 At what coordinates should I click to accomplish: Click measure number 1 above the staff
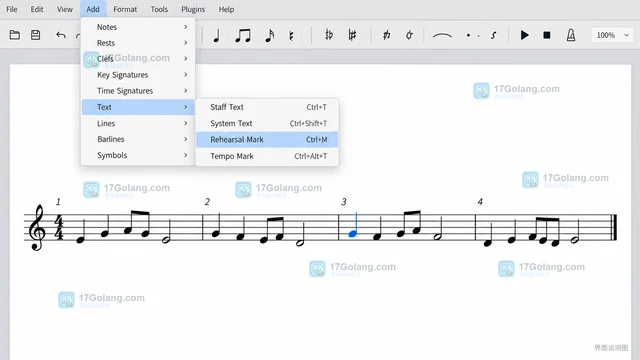click(58, 202)
